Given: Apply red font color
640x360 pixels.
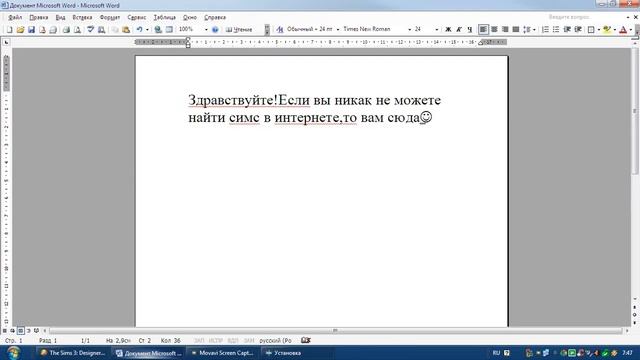Looking at the screenshot, I should 623,29.
